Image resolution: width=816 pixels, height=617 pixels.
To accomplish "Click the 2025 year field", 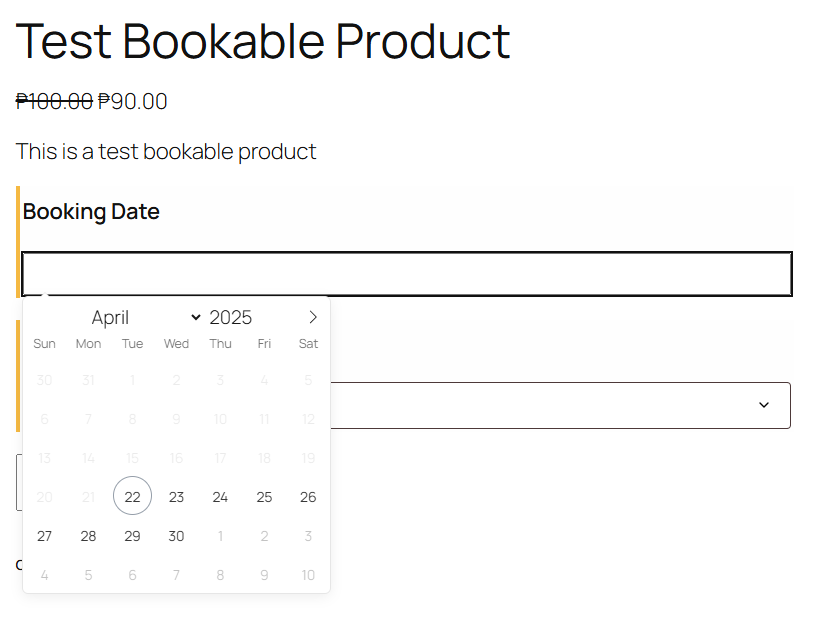I will click(x=231, y=318).
